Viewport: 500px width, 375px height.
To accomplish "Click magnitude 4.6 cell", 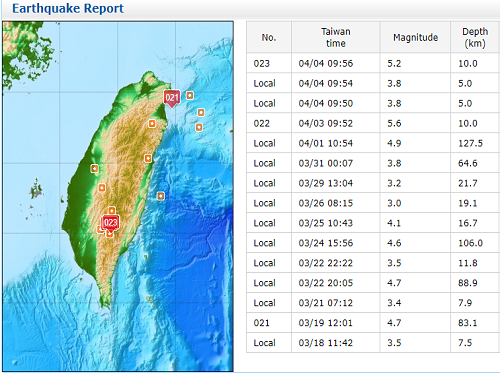I will pyautogui.click(x=394, y=243).
